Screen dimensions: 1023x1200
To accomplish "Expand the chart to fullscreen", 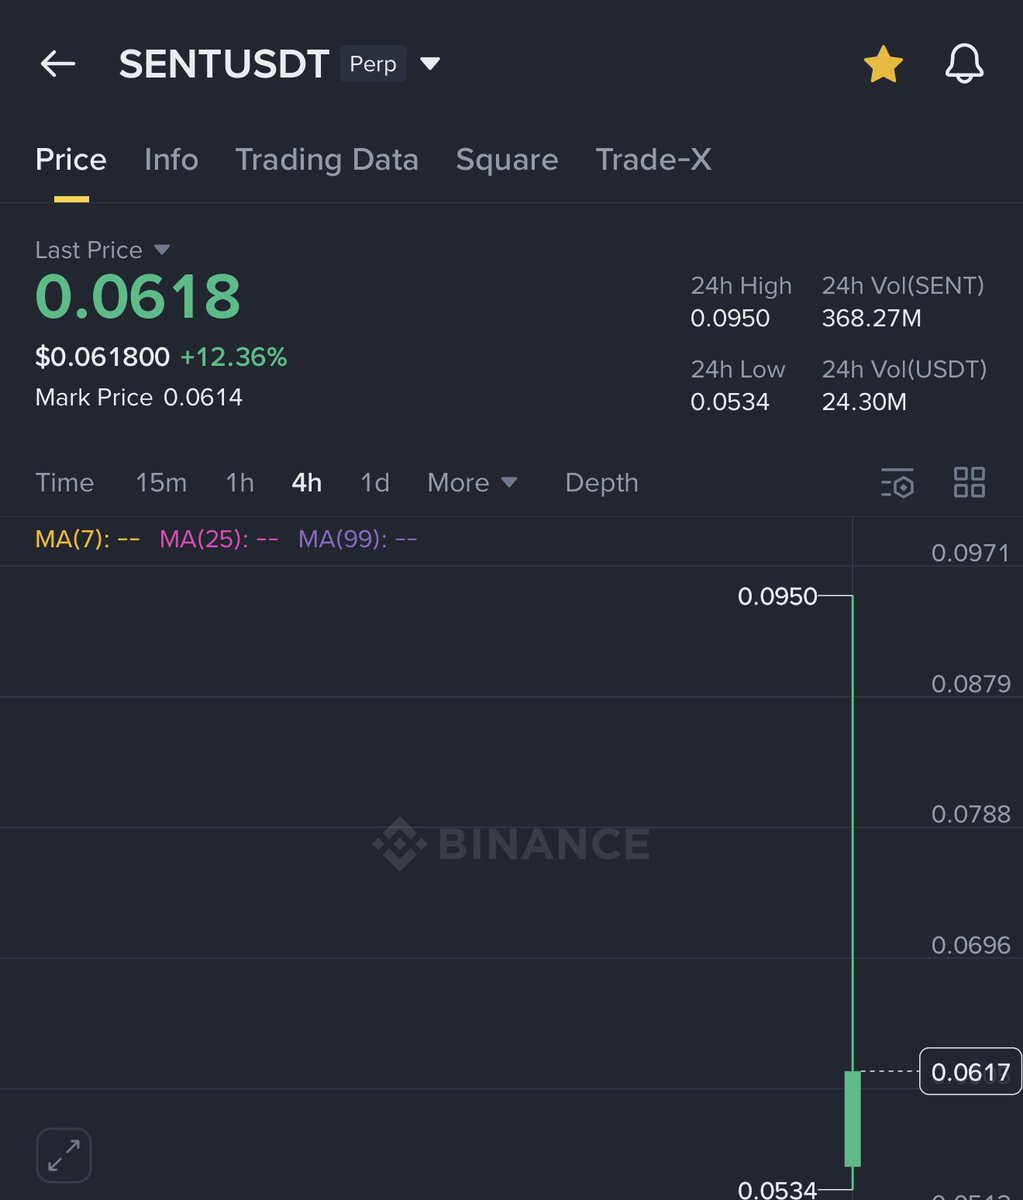I will pyautogui.click(x=63, y=1155).
